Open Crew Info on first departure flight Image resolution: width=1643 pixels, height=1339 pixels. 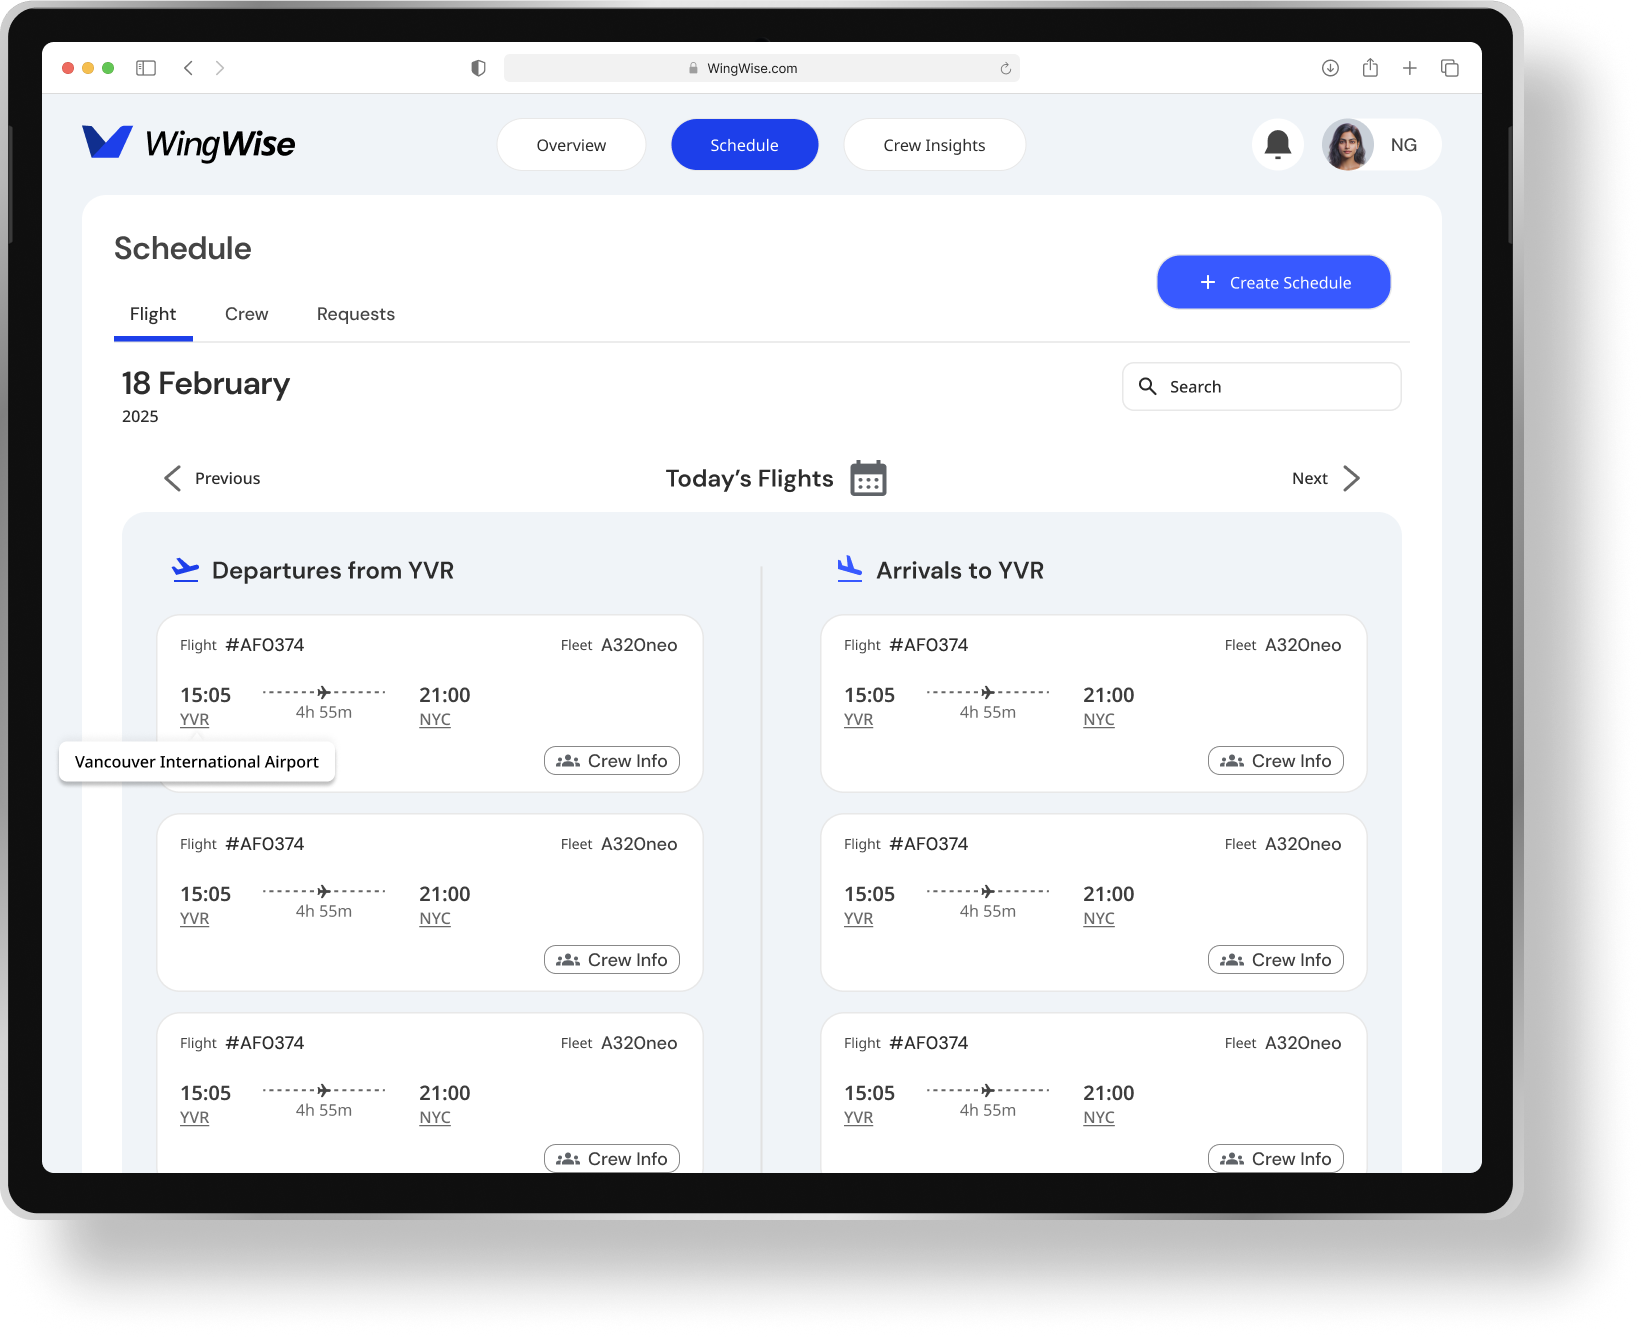(612, 761)
